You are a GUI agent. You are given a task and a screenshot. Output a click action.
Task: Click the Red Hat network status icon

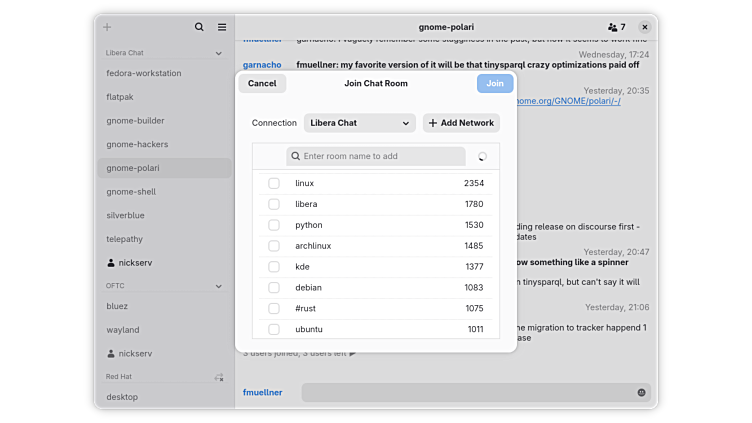coord(219,377)
